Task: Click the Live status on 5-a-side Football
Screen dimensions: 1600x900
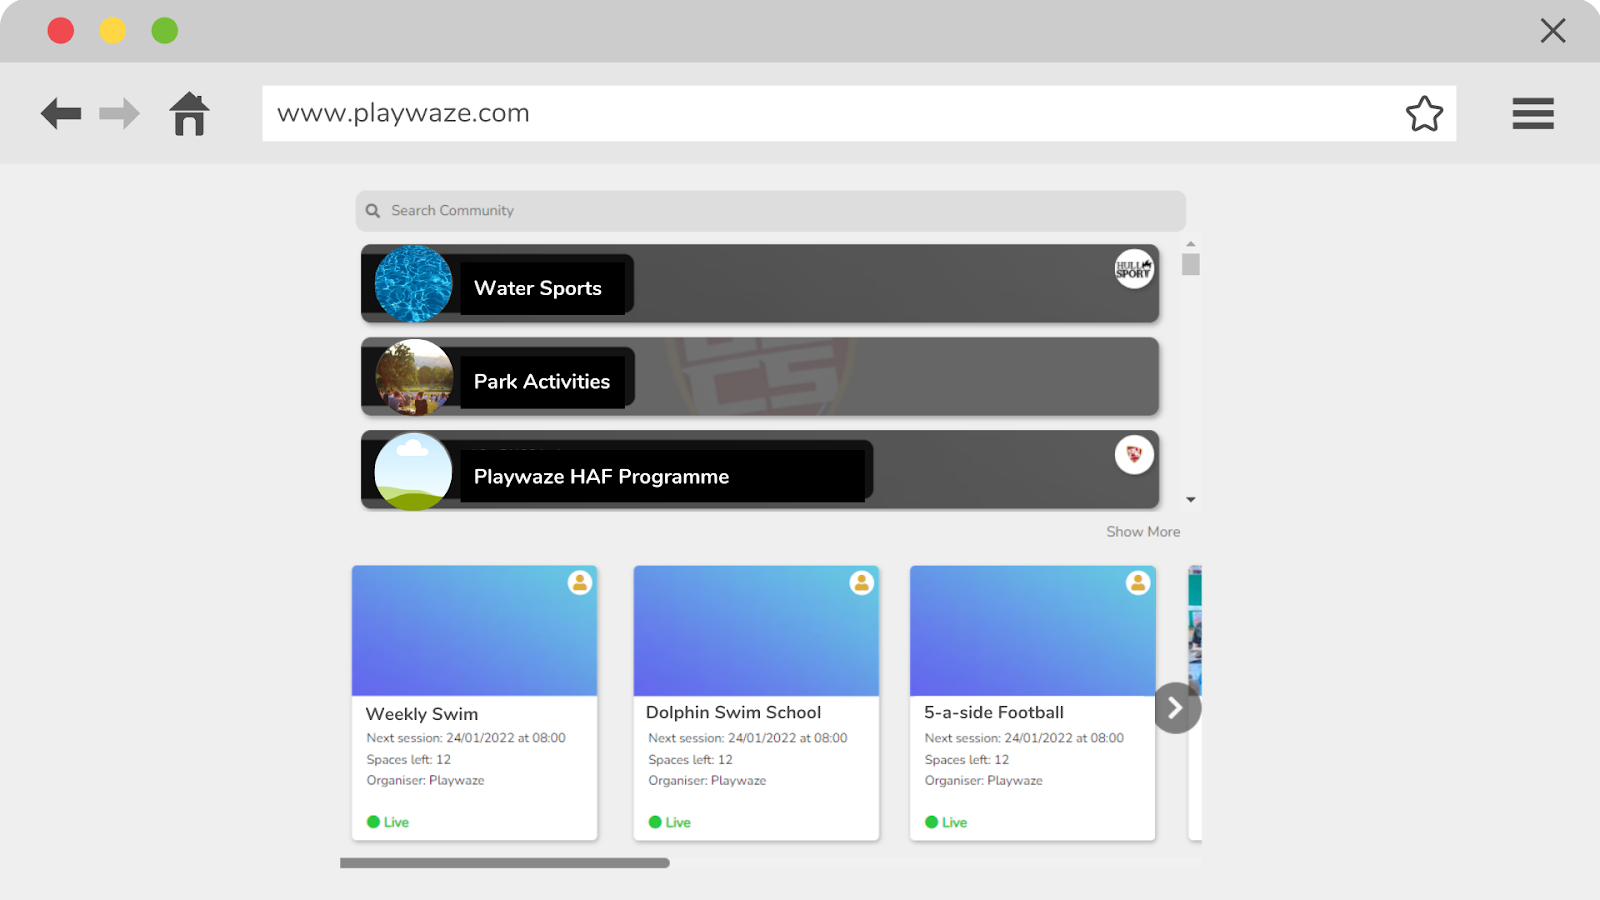Action: coord(946,822)
